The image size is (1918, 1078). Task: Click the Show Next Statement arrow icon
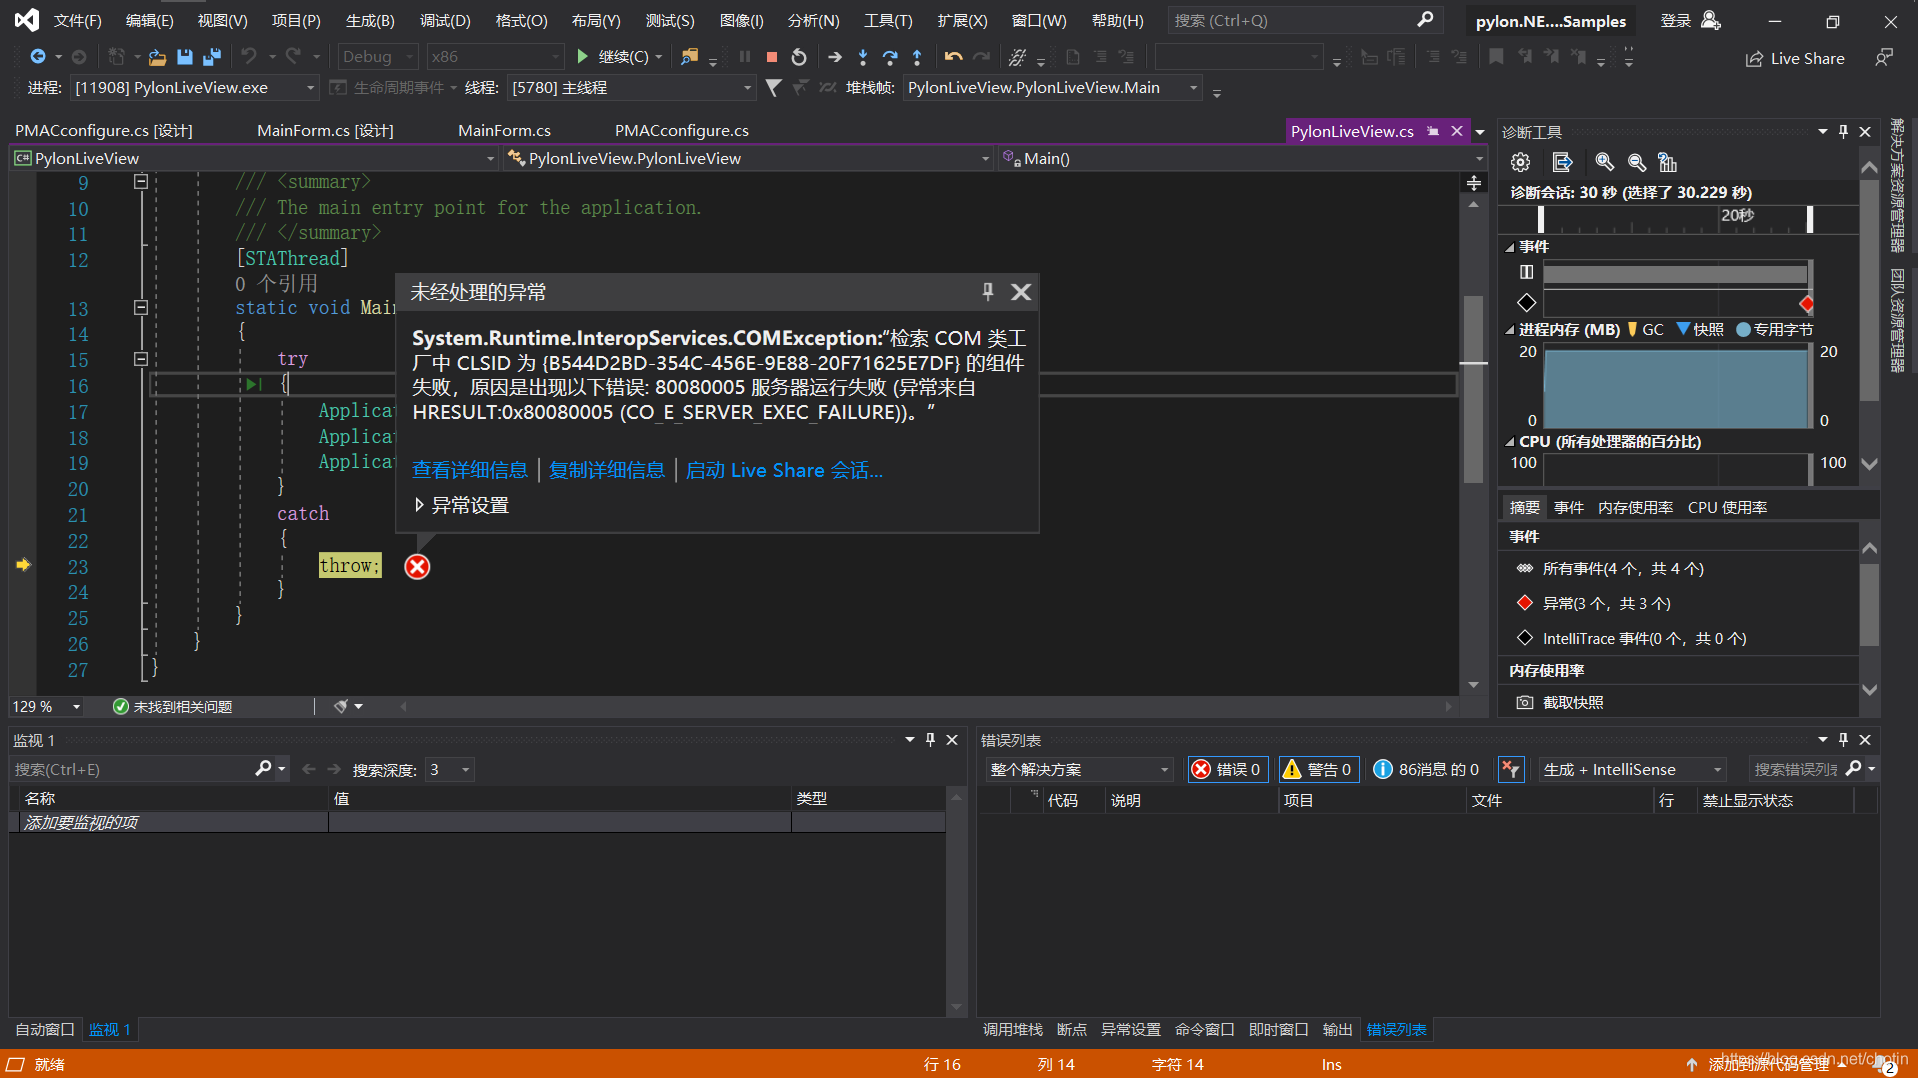835,57
